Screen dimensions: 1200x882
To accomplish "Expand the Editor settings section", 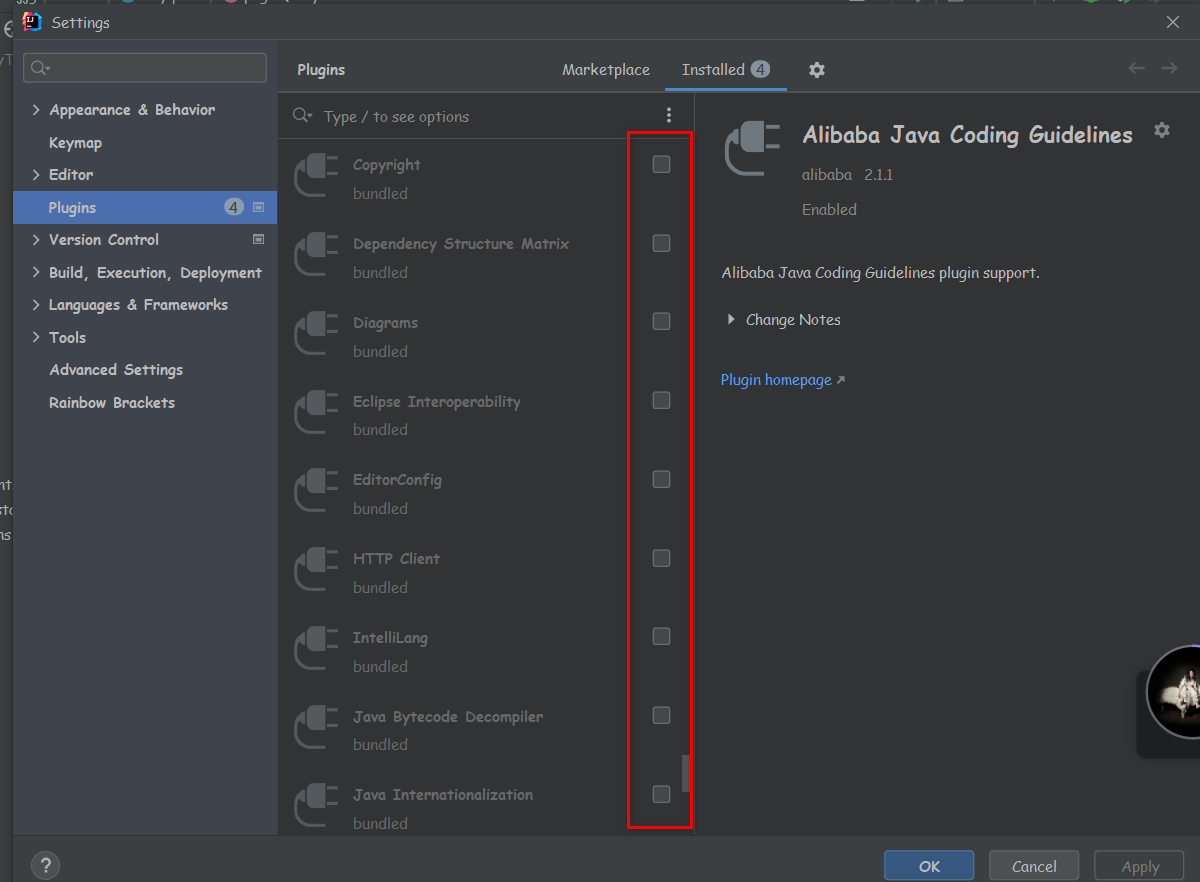I will point(36,174).
